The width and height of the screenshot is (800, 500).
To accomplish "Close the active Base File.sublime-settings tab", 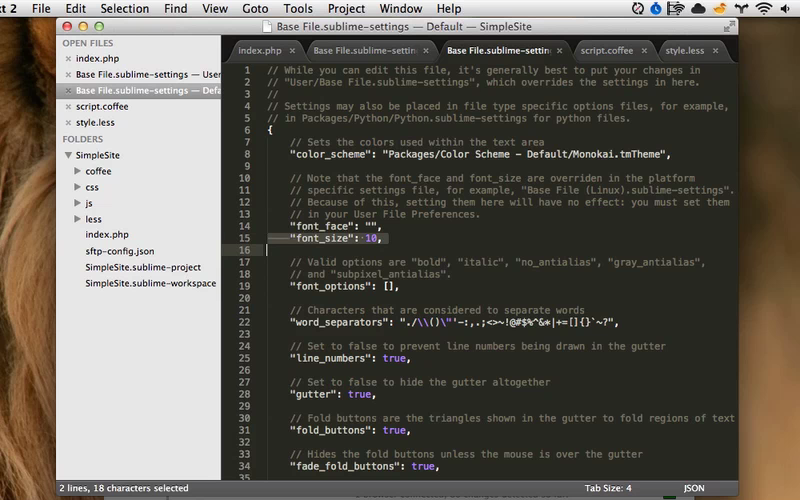I will click(560, 51).
